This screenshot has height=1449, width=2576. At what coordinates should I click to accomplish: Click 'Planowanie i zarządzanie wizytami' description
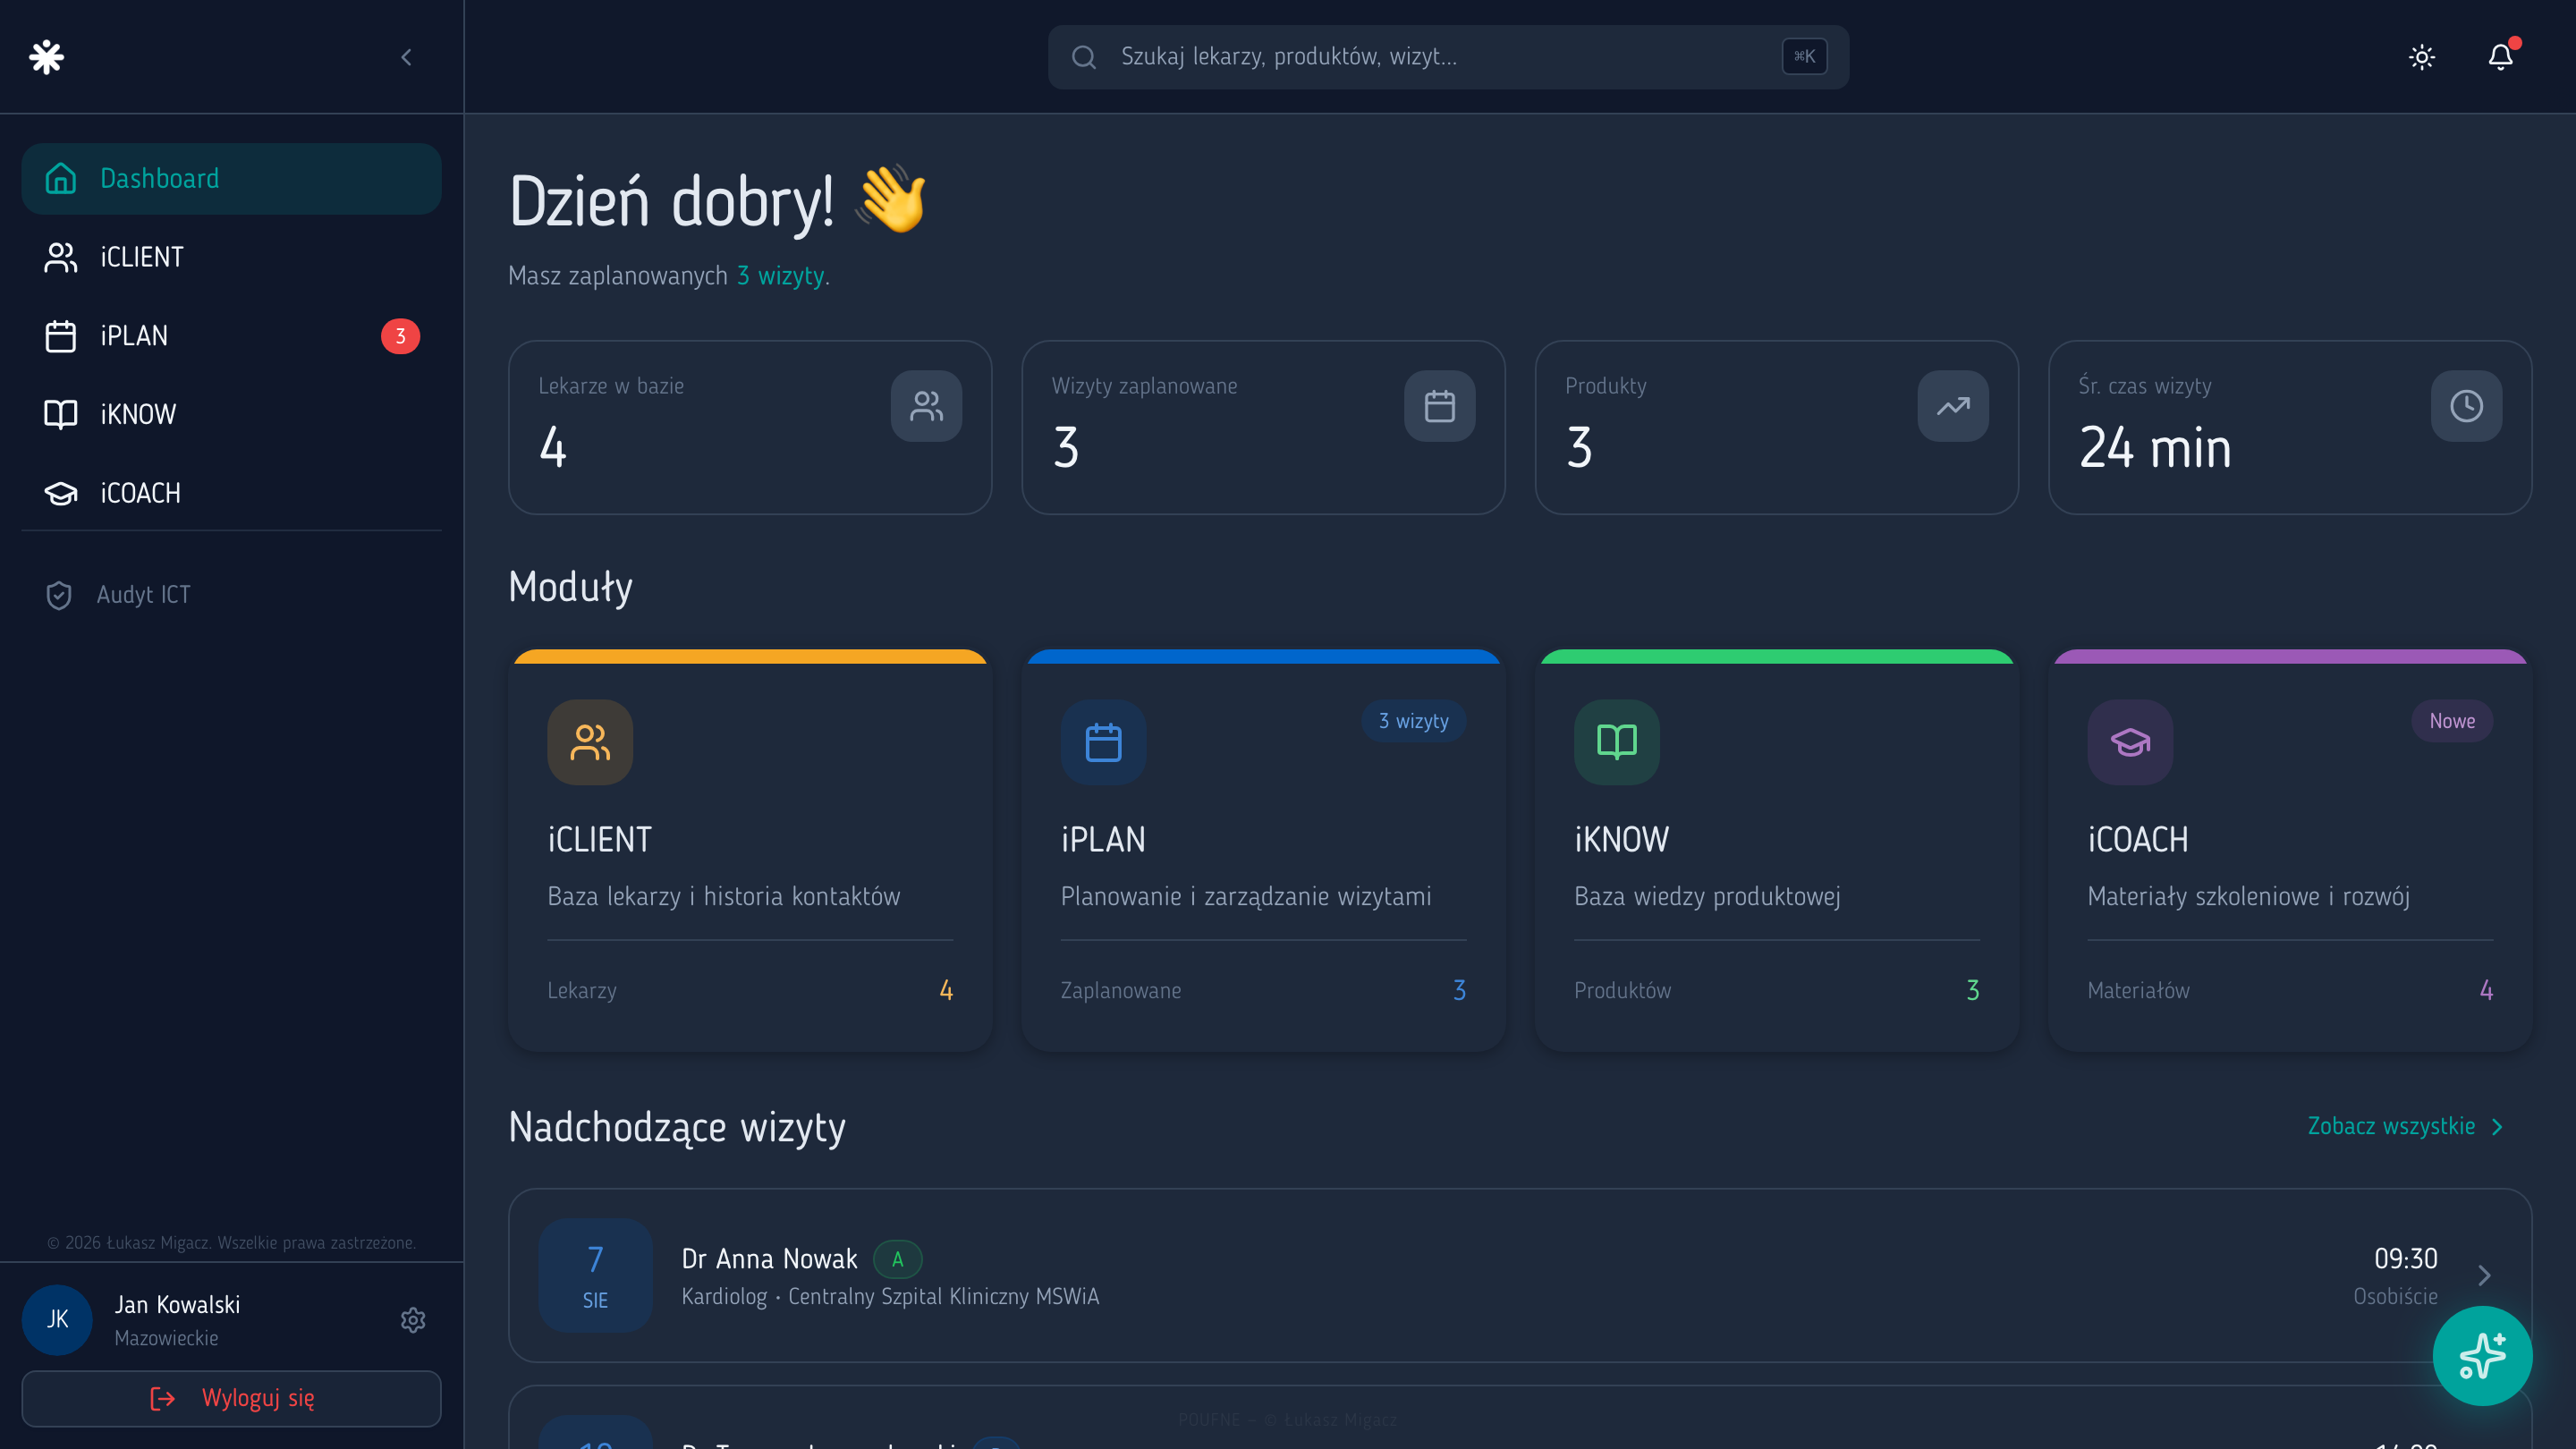coord(1246,896)
